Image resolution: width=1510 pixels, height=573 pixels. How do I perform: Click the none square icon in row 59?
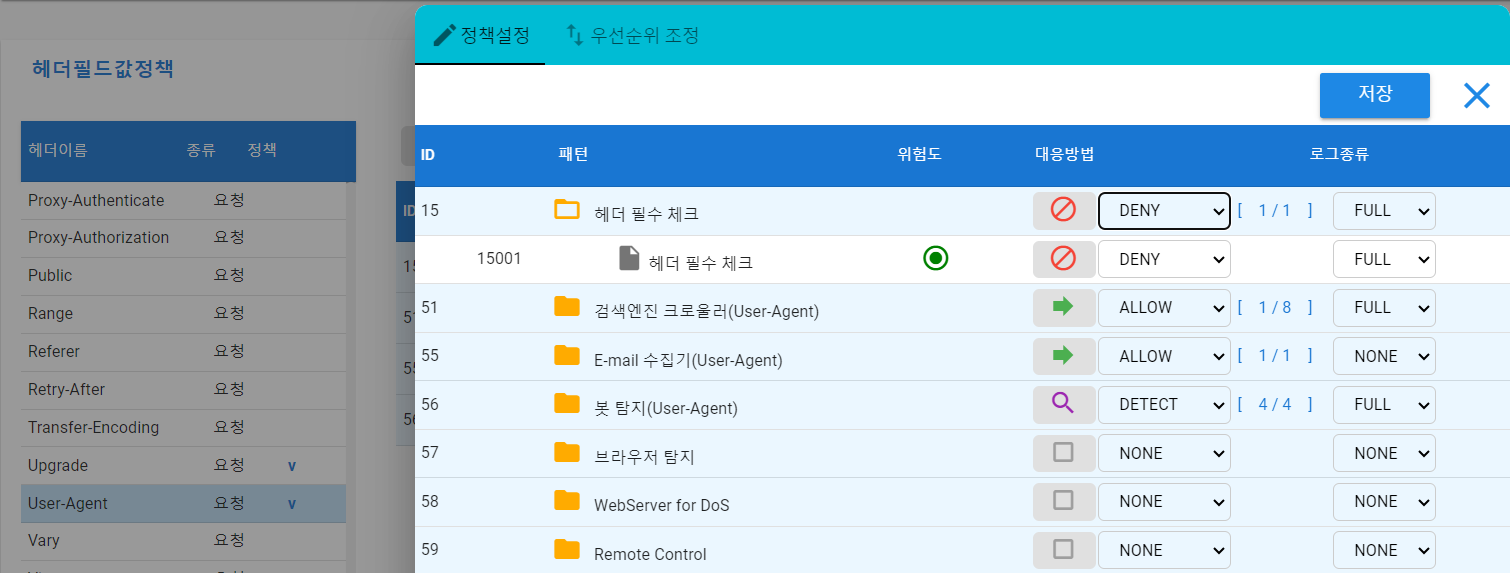(x=1063, y=550)
